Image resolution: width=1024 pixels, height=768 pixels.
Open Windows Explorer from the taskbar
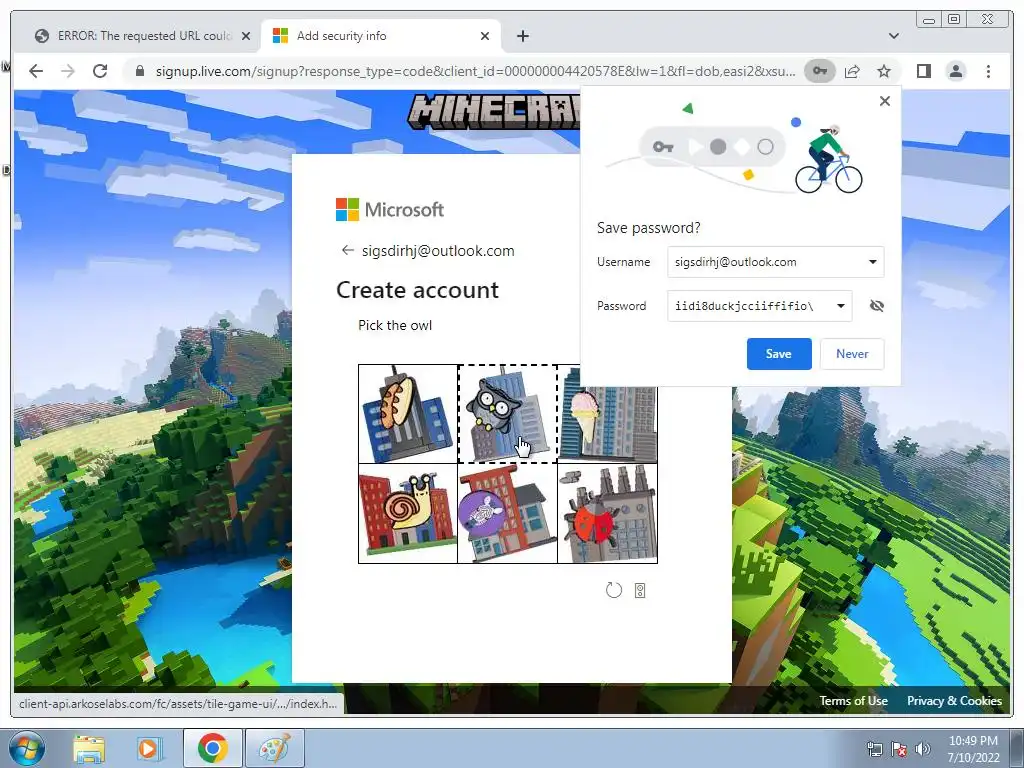point(89,749)
